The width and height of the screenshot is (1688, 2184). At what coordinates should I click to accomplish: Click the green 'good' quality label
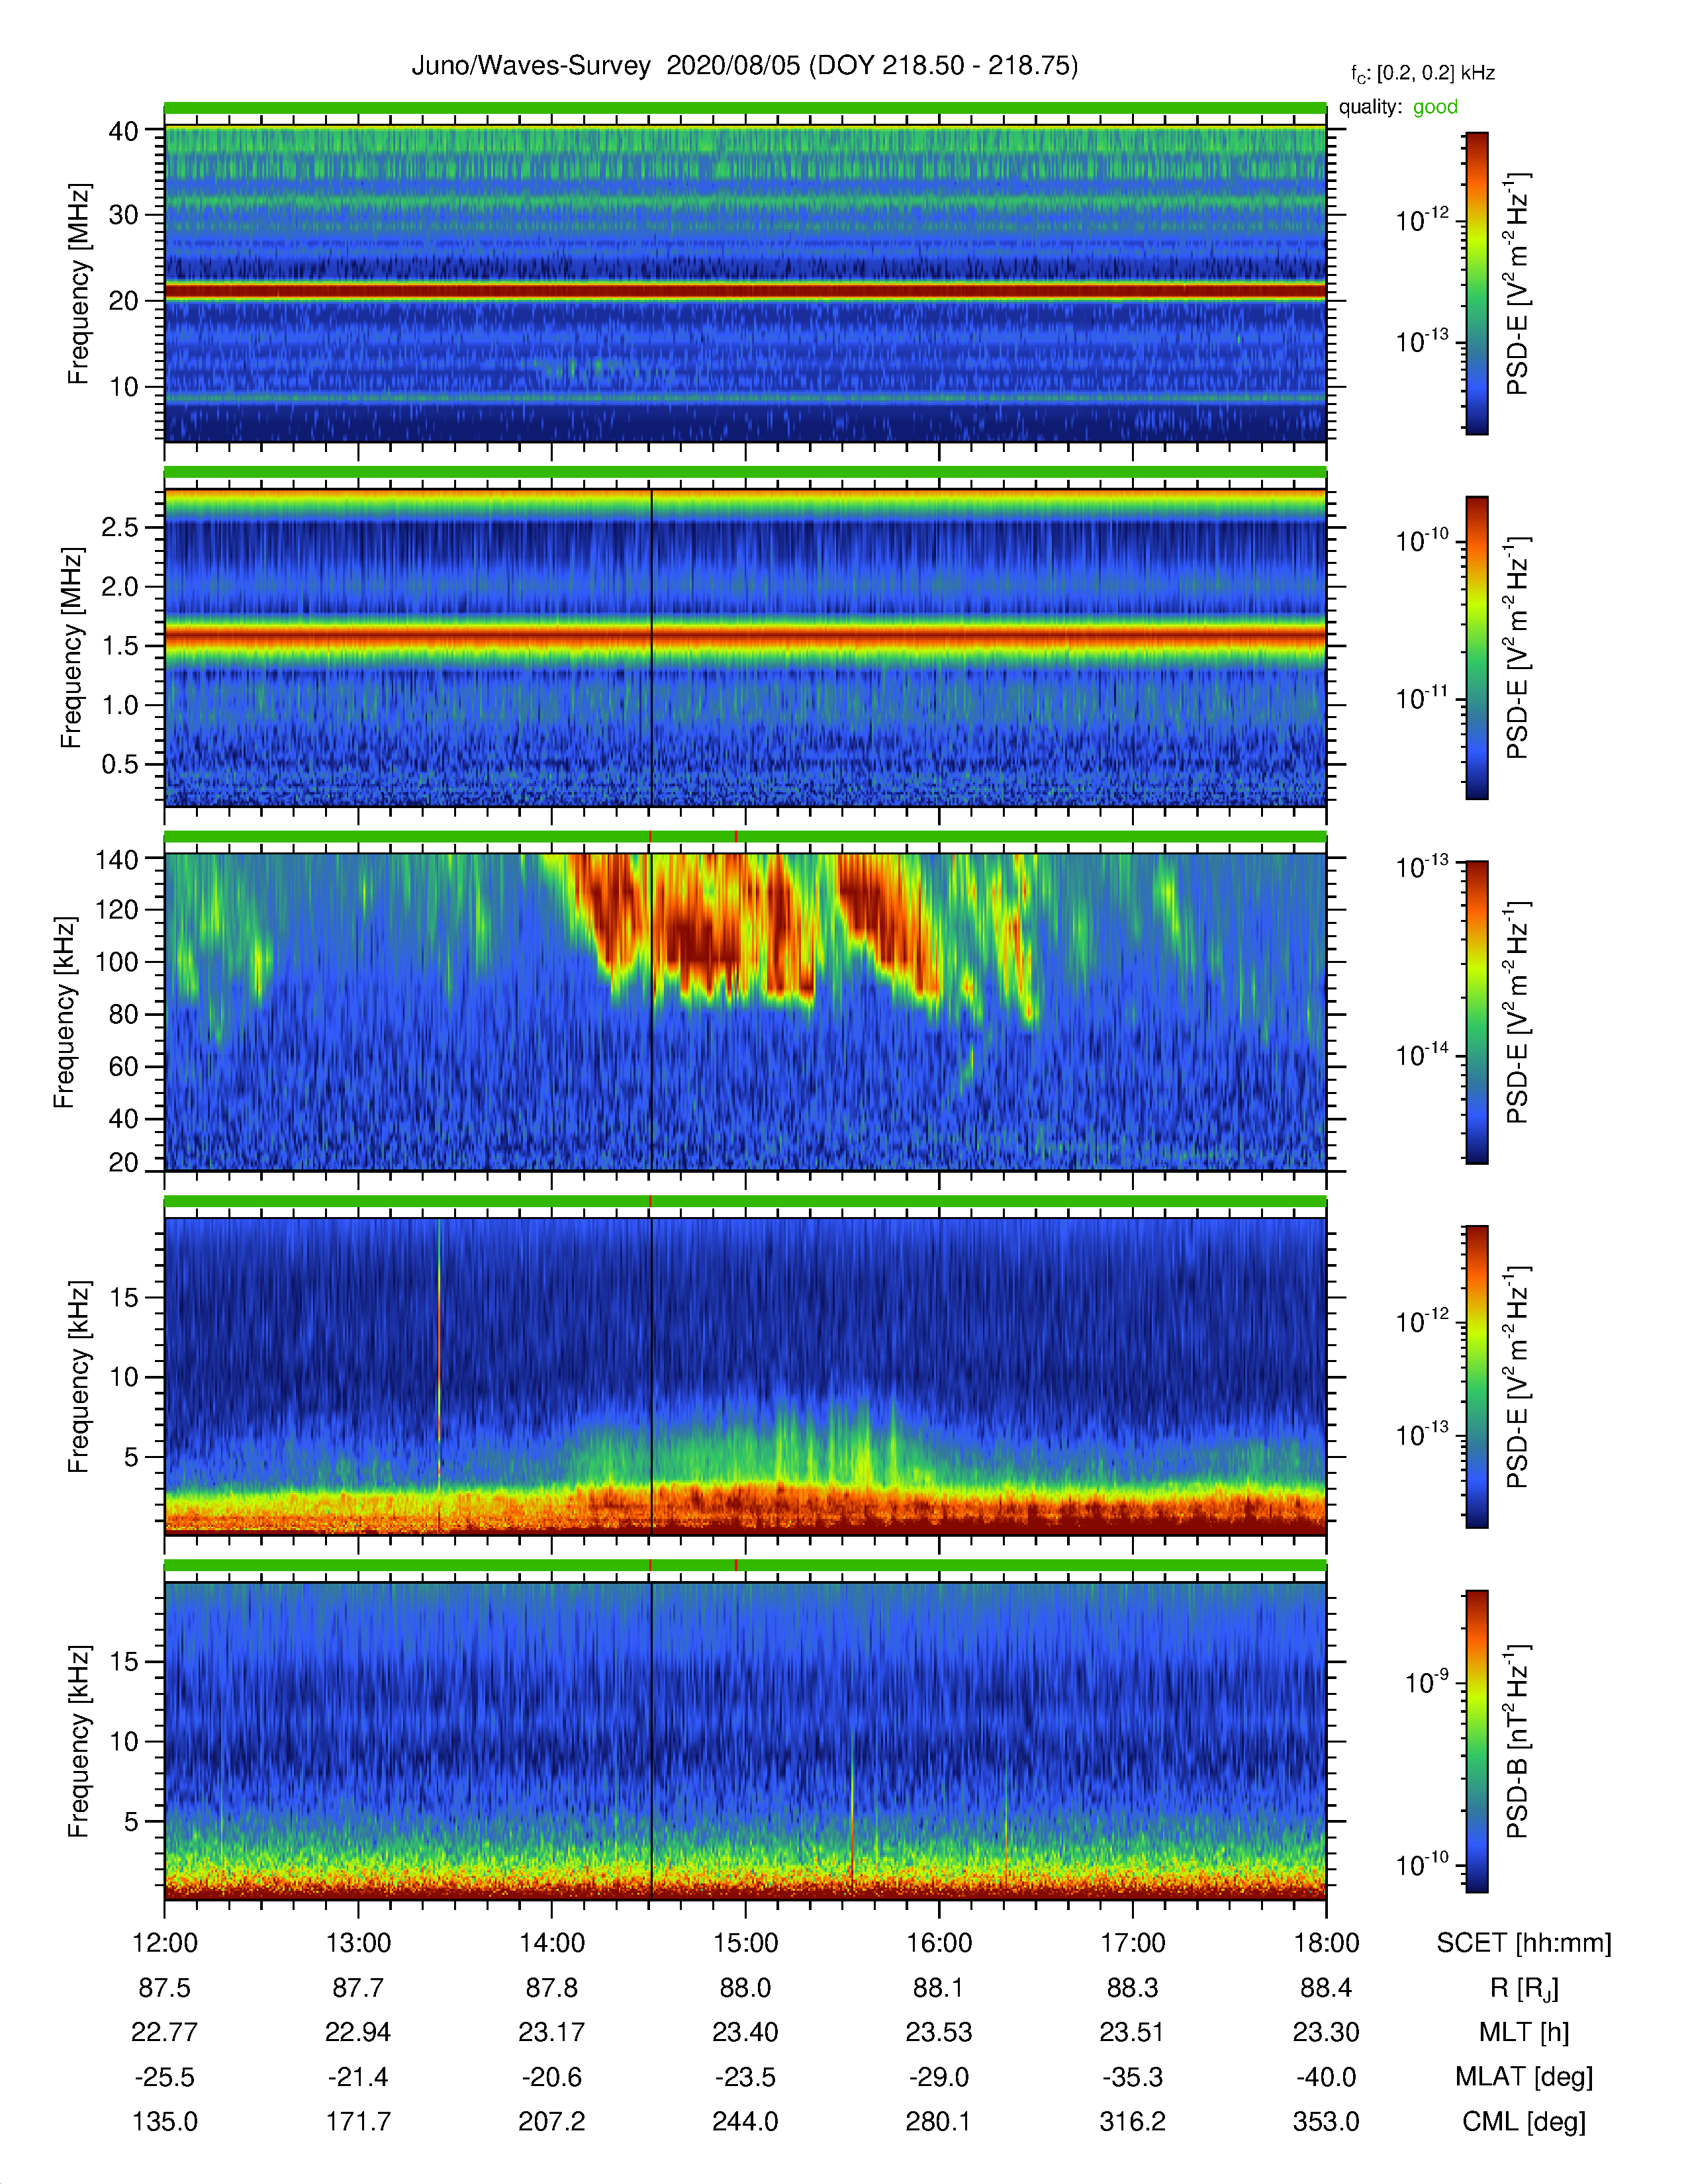(x=1435, y=107)
